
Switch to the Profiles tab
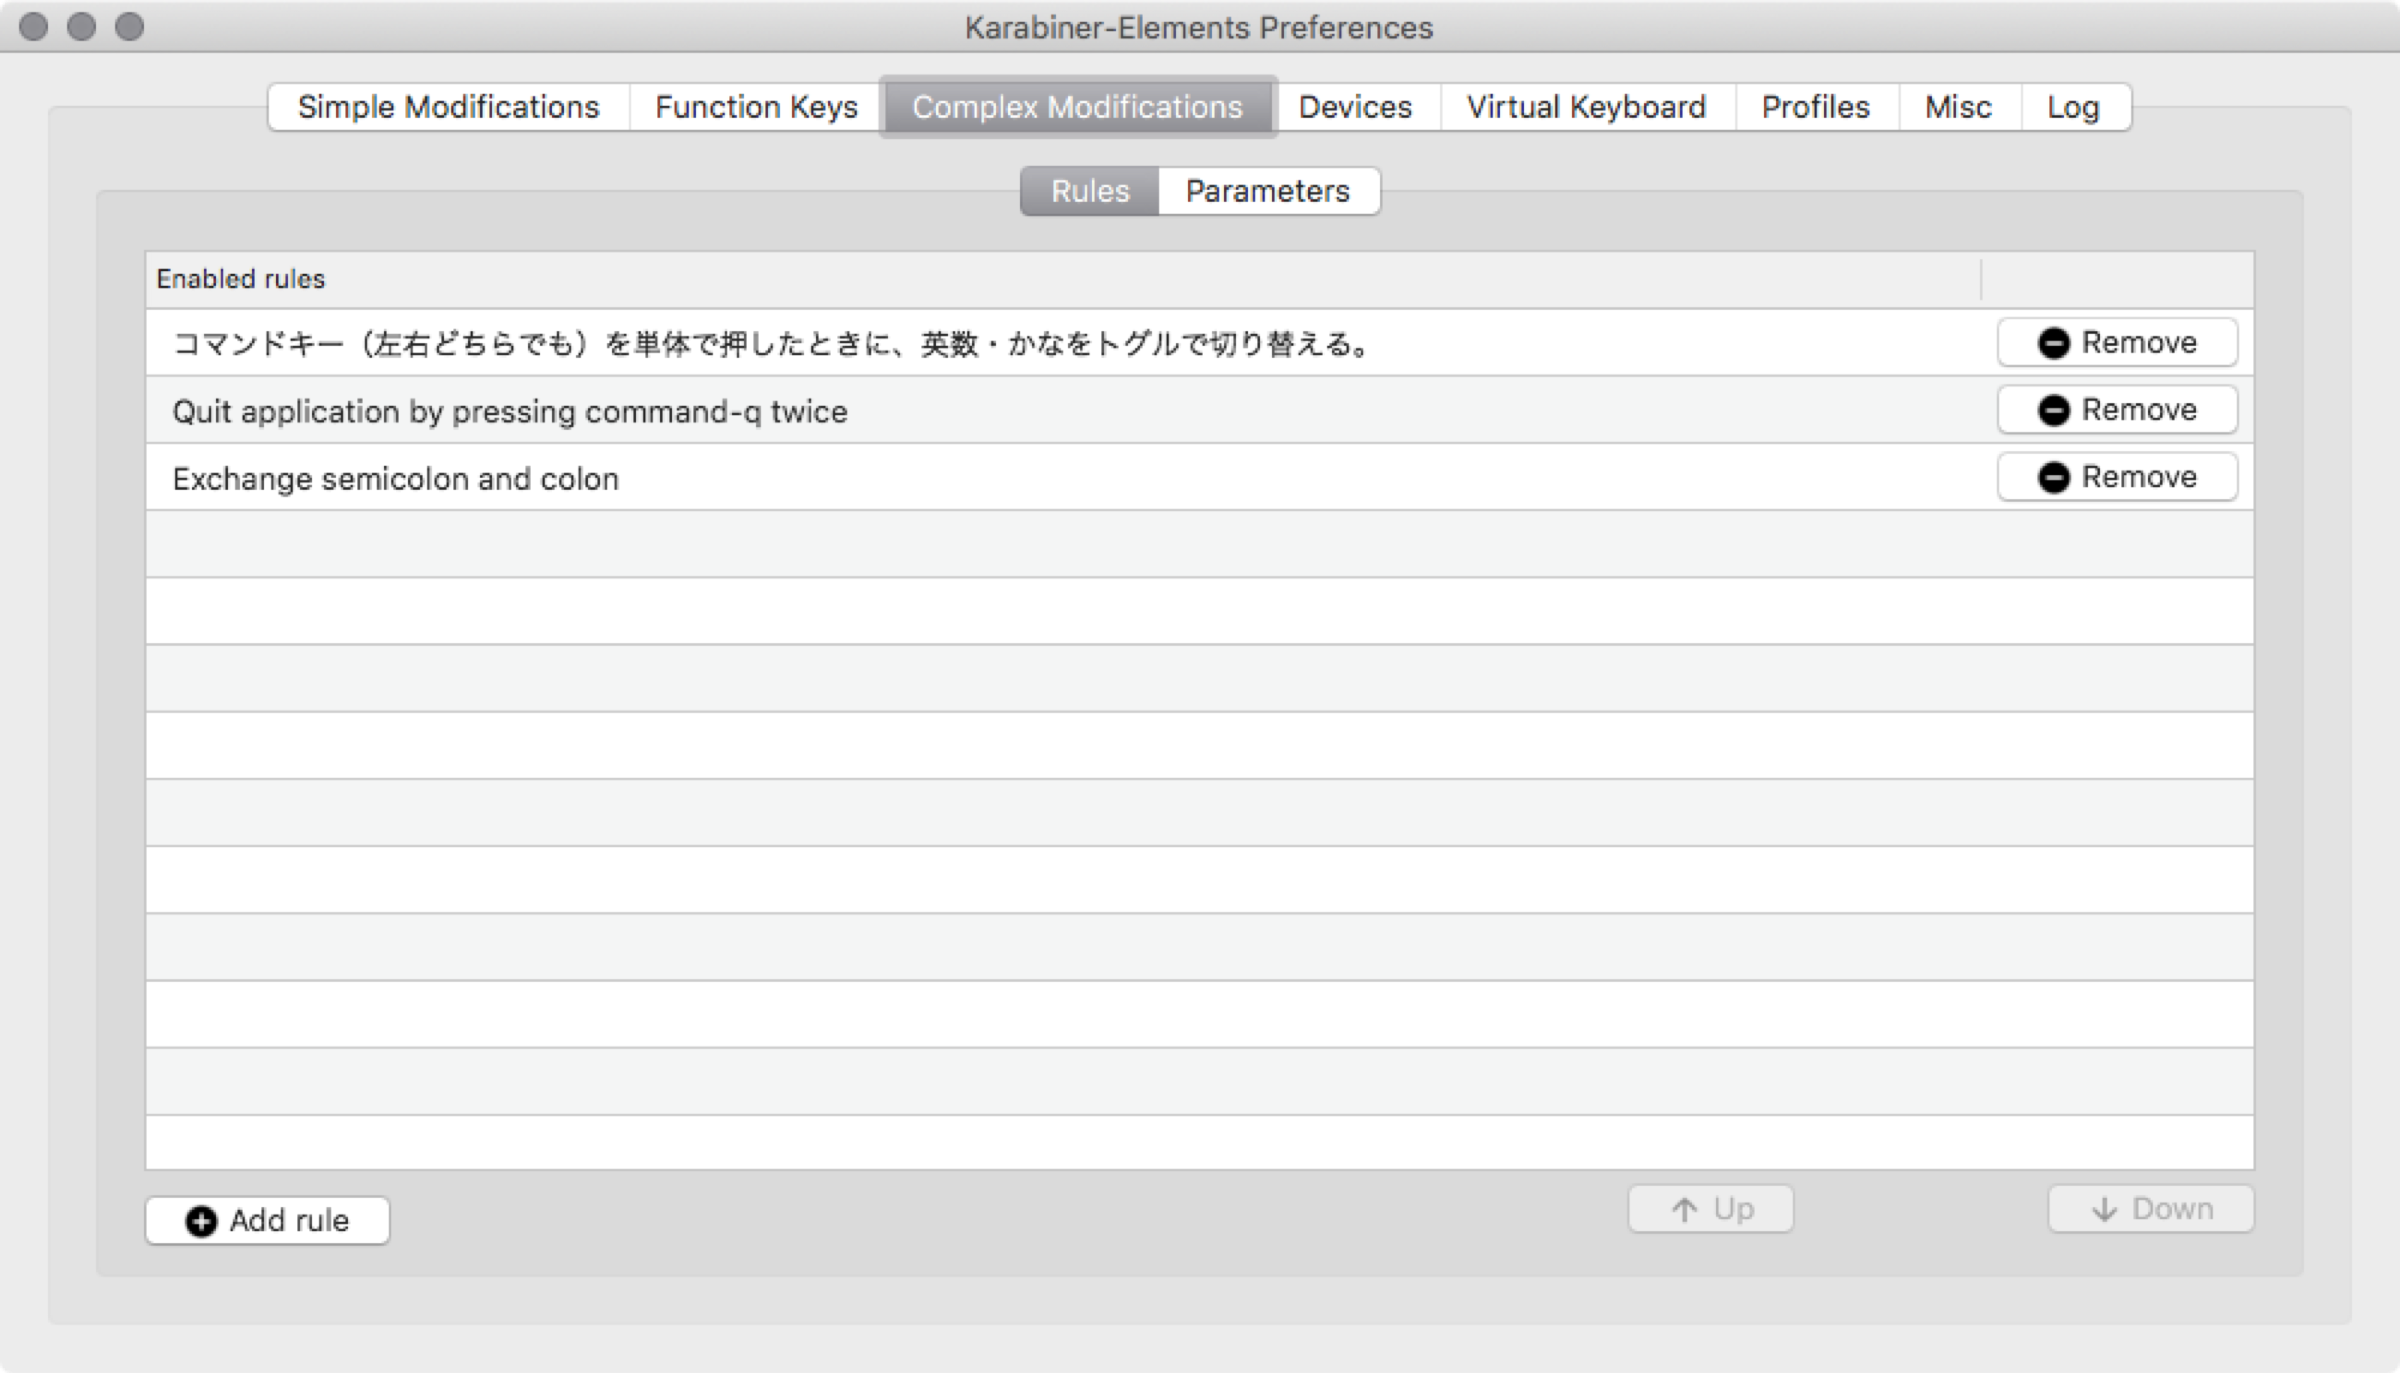point(1815,107)
